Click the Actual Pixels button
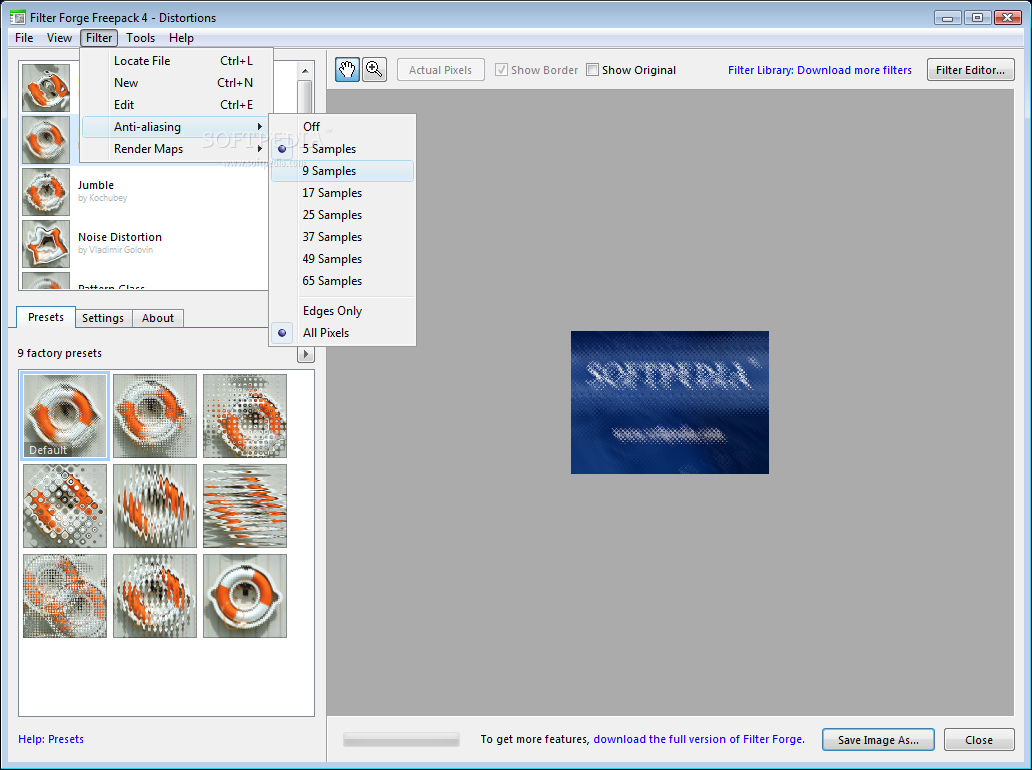The image size is (1032, 770). [440, 70]
